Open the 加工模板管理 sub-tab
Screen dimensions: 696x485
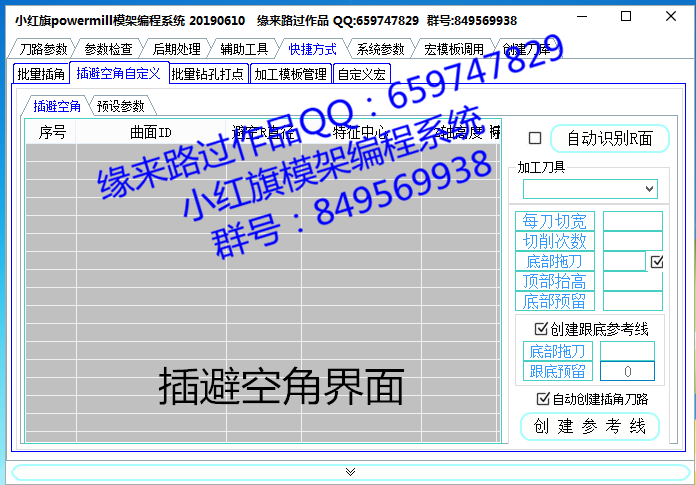coord(291,74)
